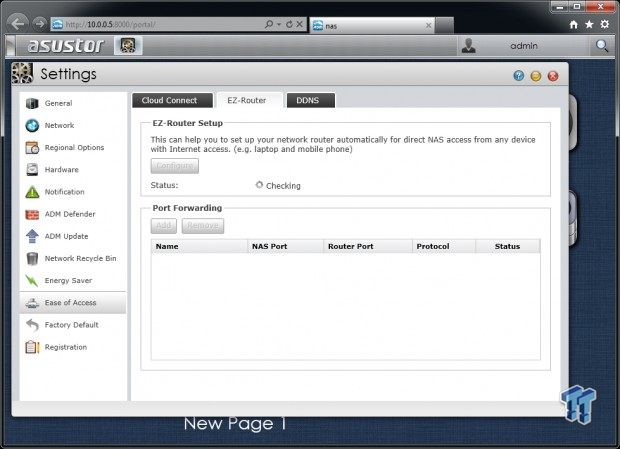This screenshot has width=620, height=449.
Task: Open the ADM Defender firewall icon
Action: 32,214
